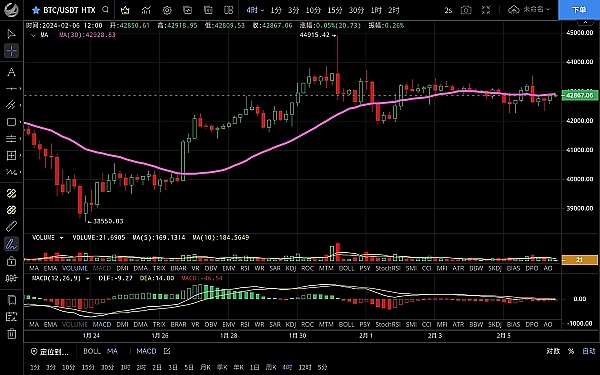Screen dimensions: 600x375
Task: Click the blue 下单 order button
Action: click(579, 10)
